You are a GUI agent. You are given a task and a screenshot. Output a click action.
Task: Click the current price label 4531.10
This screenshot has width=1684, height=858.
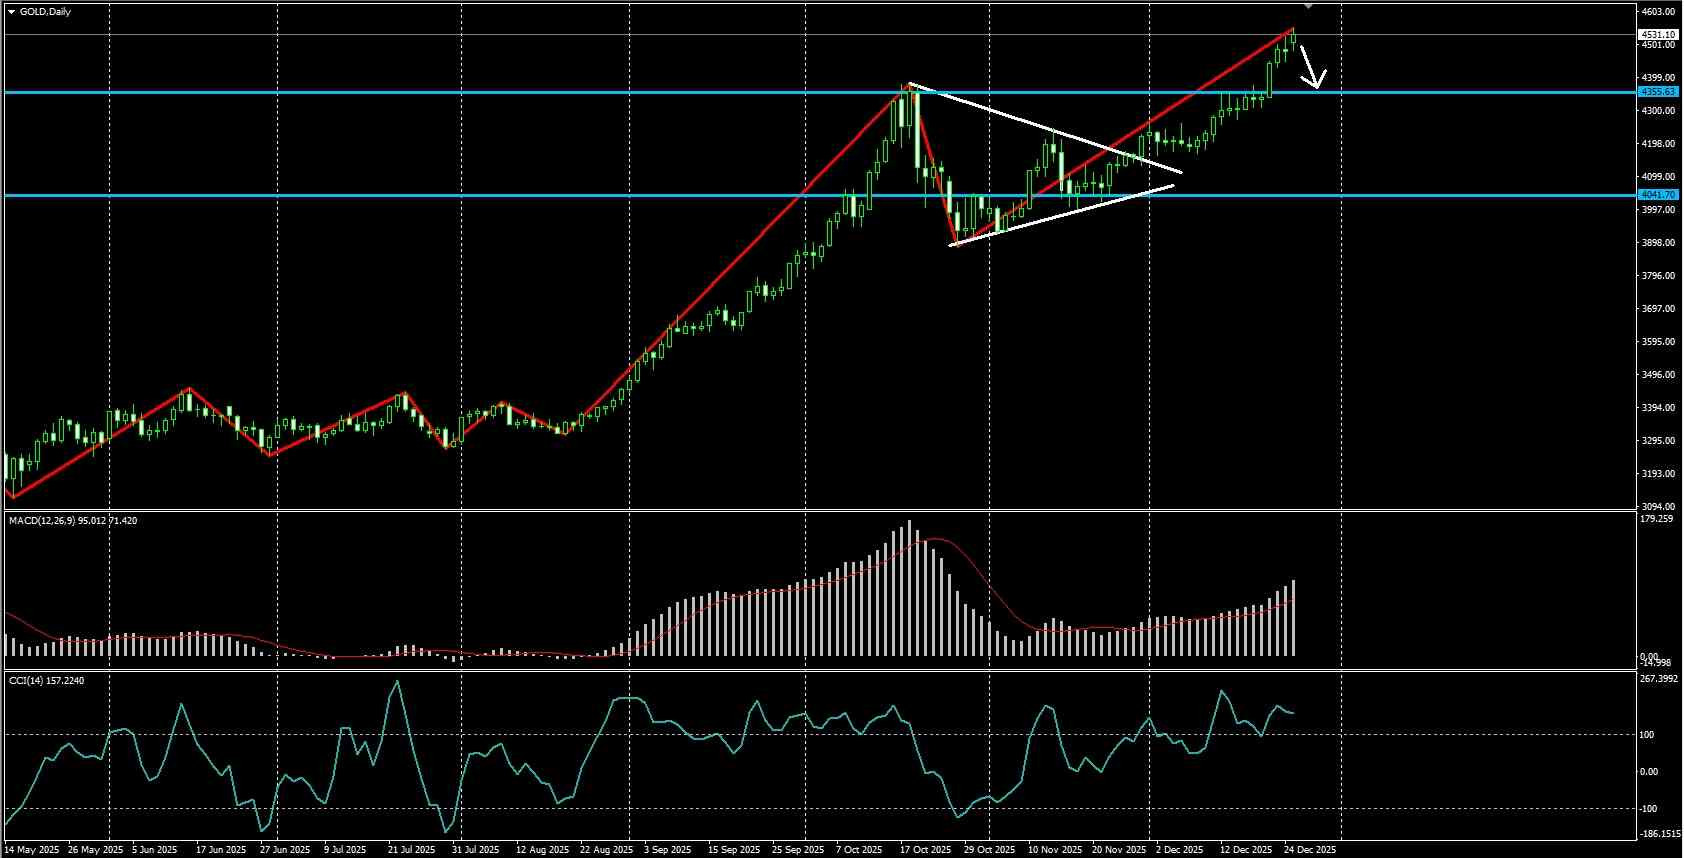click(1658, 34)
